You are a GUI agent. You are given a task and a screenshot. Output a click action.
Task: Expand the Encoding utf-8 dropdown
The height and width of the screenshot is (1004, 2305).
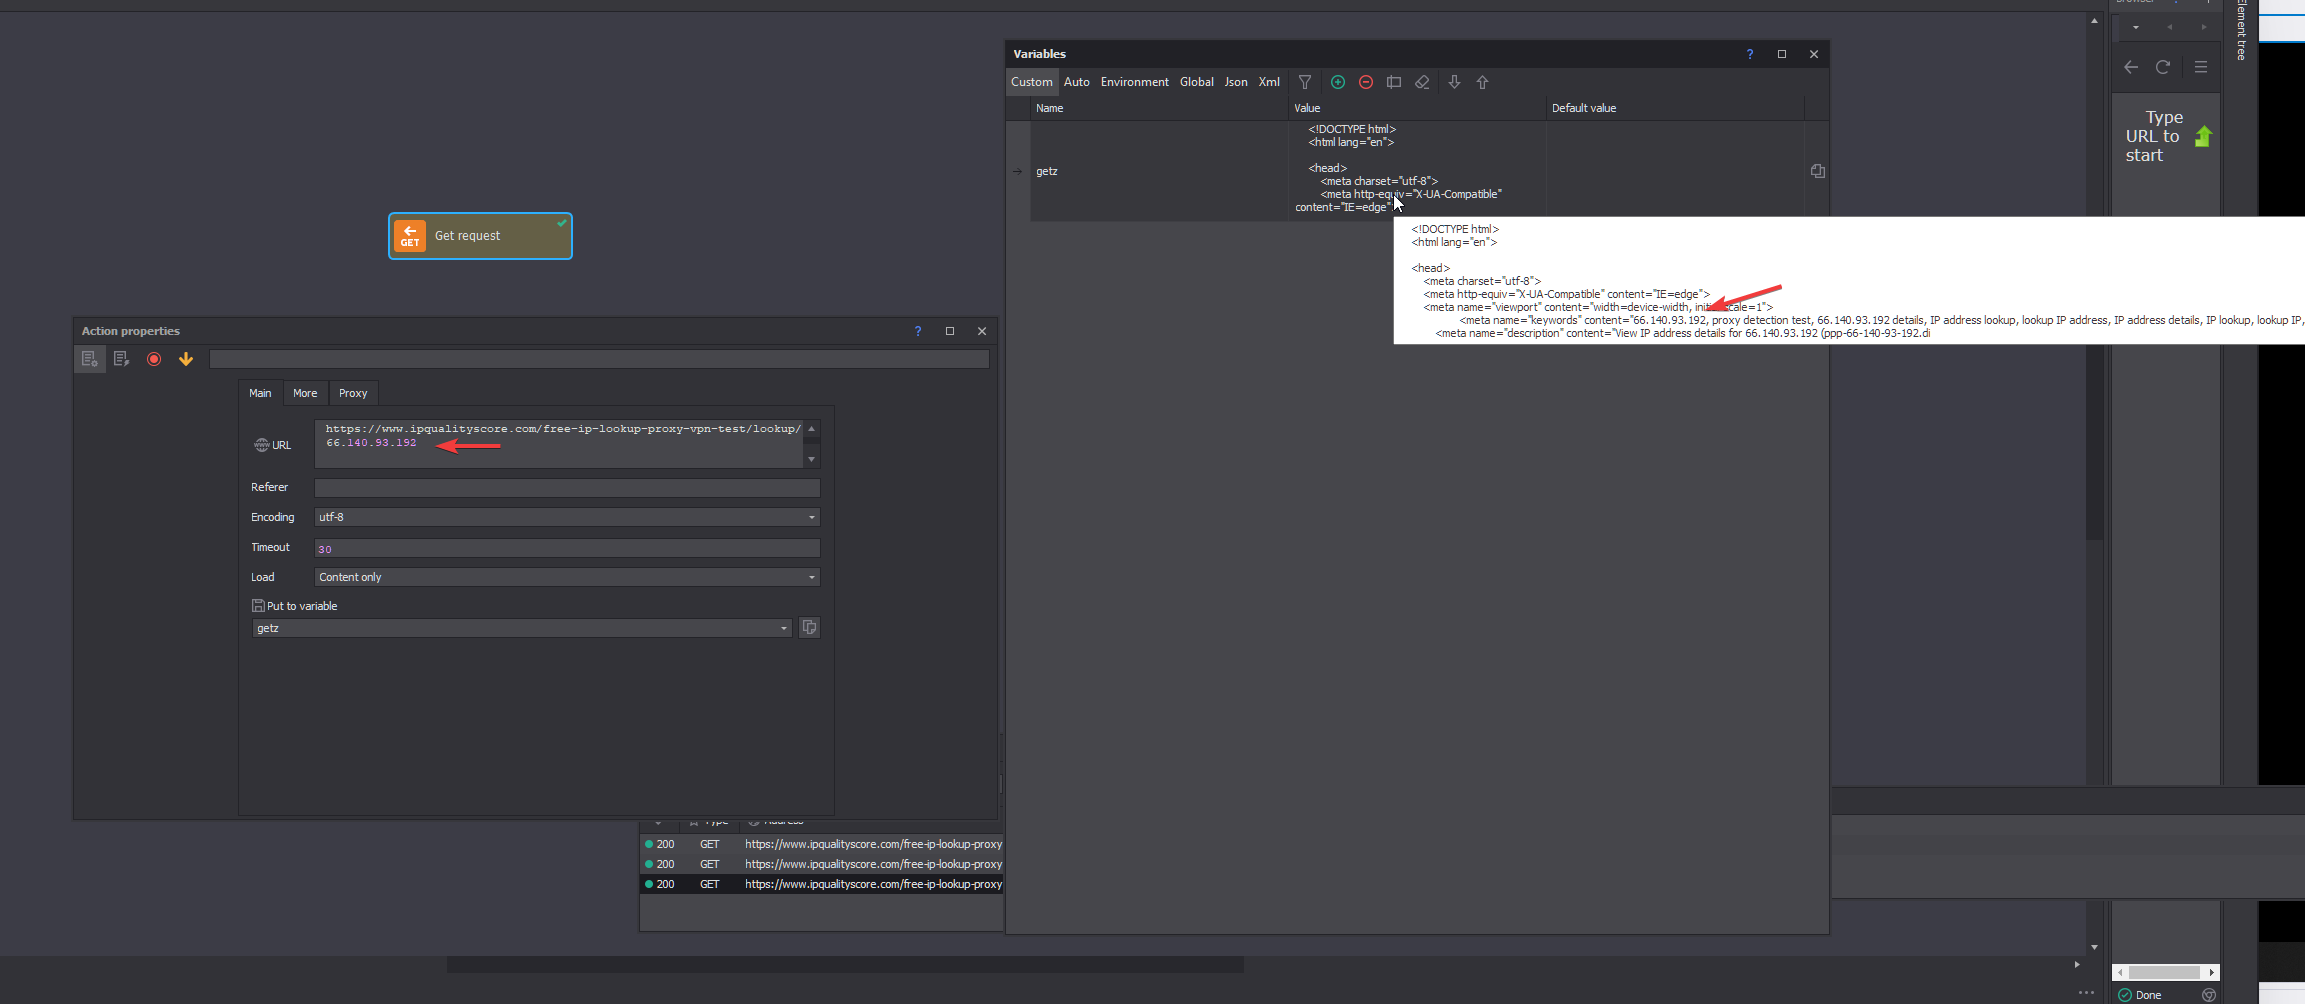pyautogui.click(x=811, y=517)
